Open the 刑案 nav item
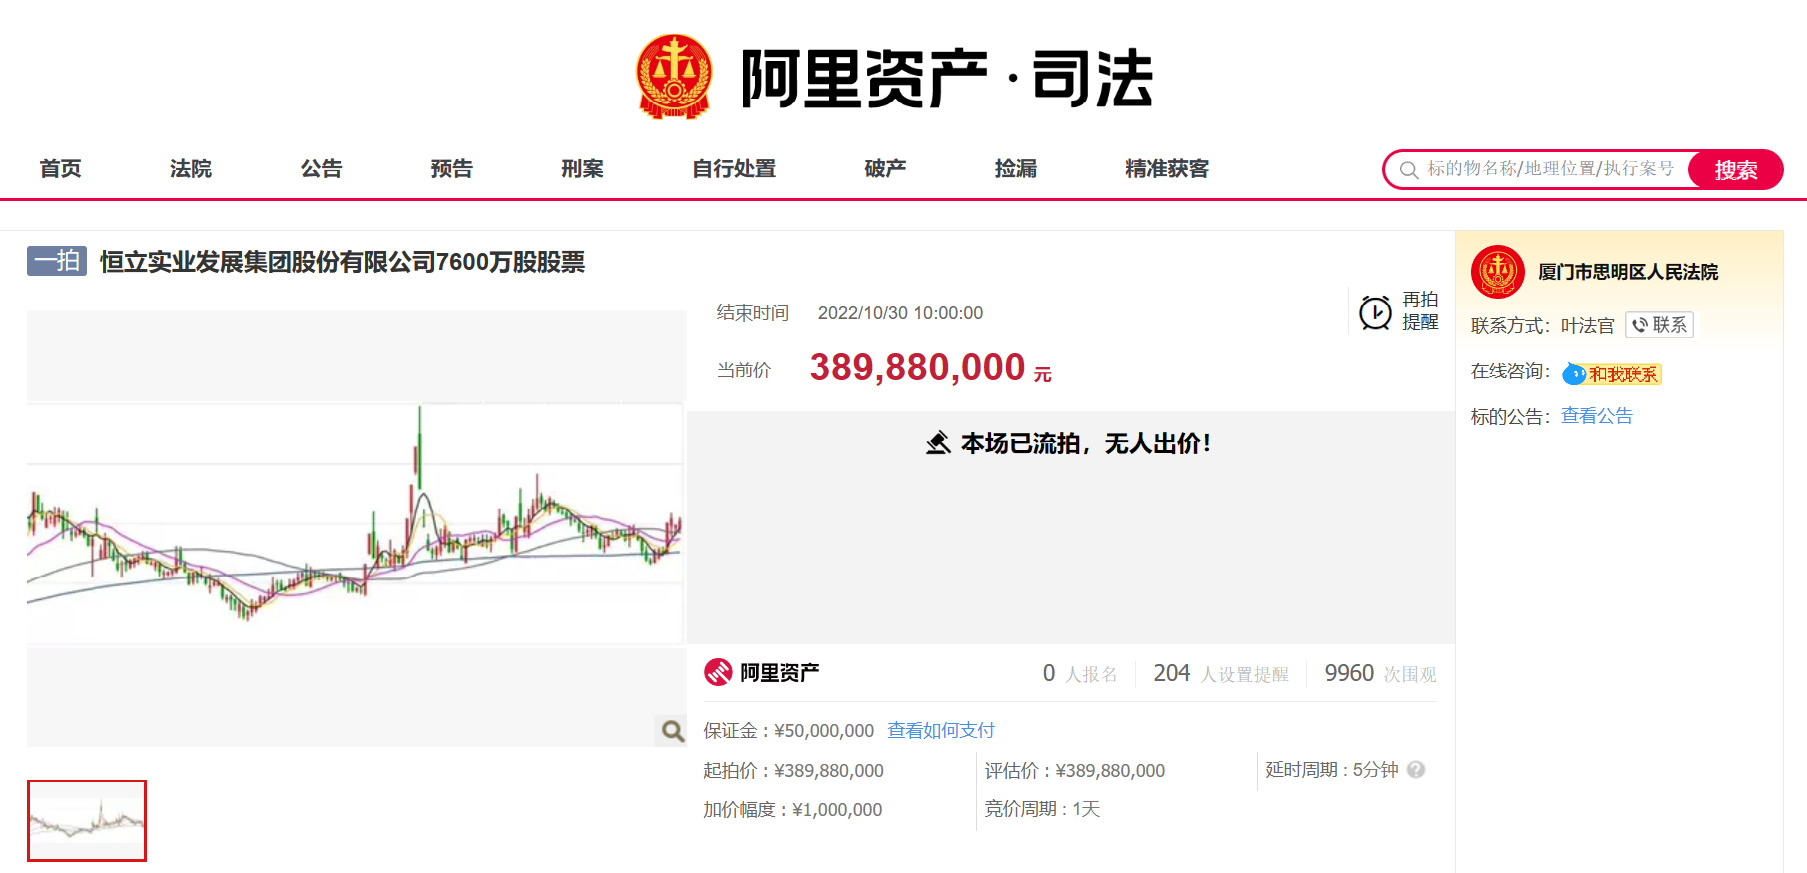 click(x=582, y=168)
